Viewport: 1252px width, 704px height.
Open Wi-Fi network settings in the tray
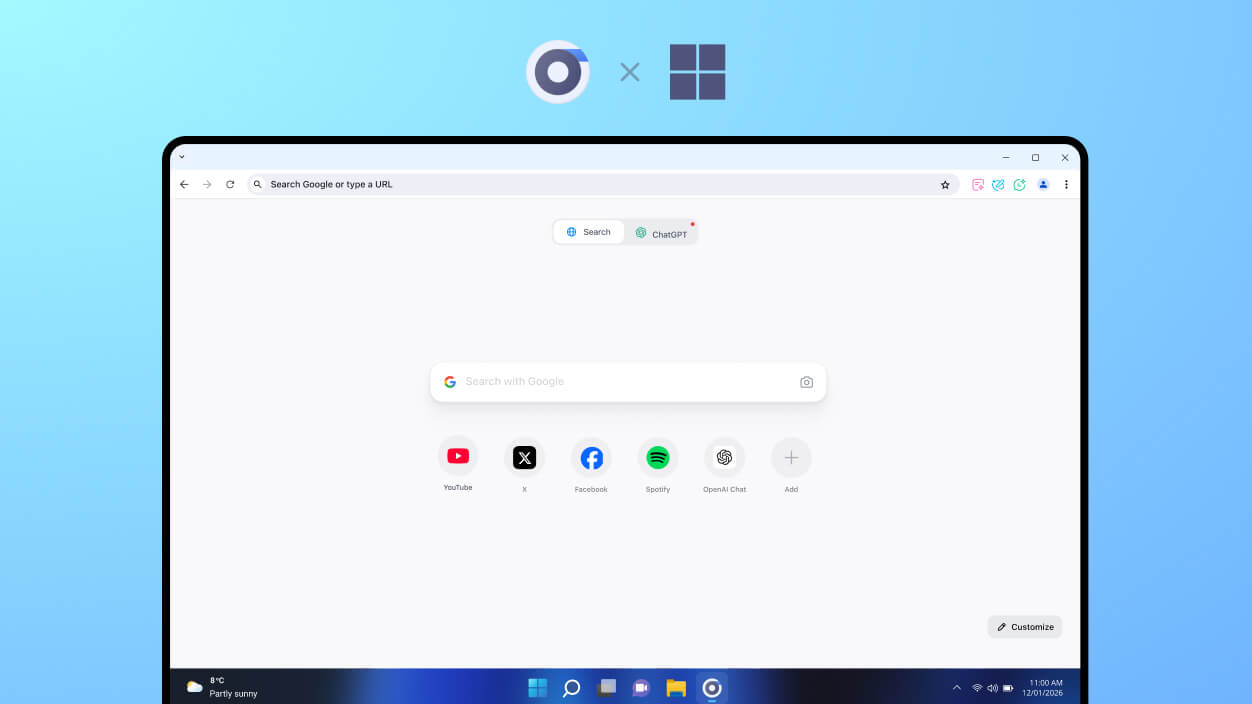click(977, 688)
